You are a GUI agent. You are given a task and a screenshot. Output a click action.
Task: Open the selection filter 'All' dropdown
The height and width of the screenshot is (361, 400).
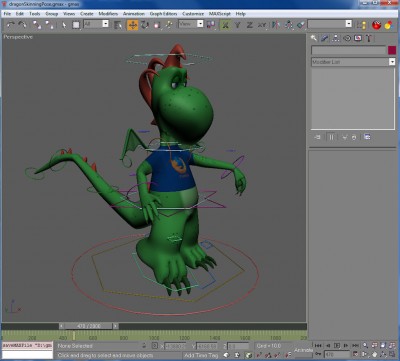[x=106, y=24]
